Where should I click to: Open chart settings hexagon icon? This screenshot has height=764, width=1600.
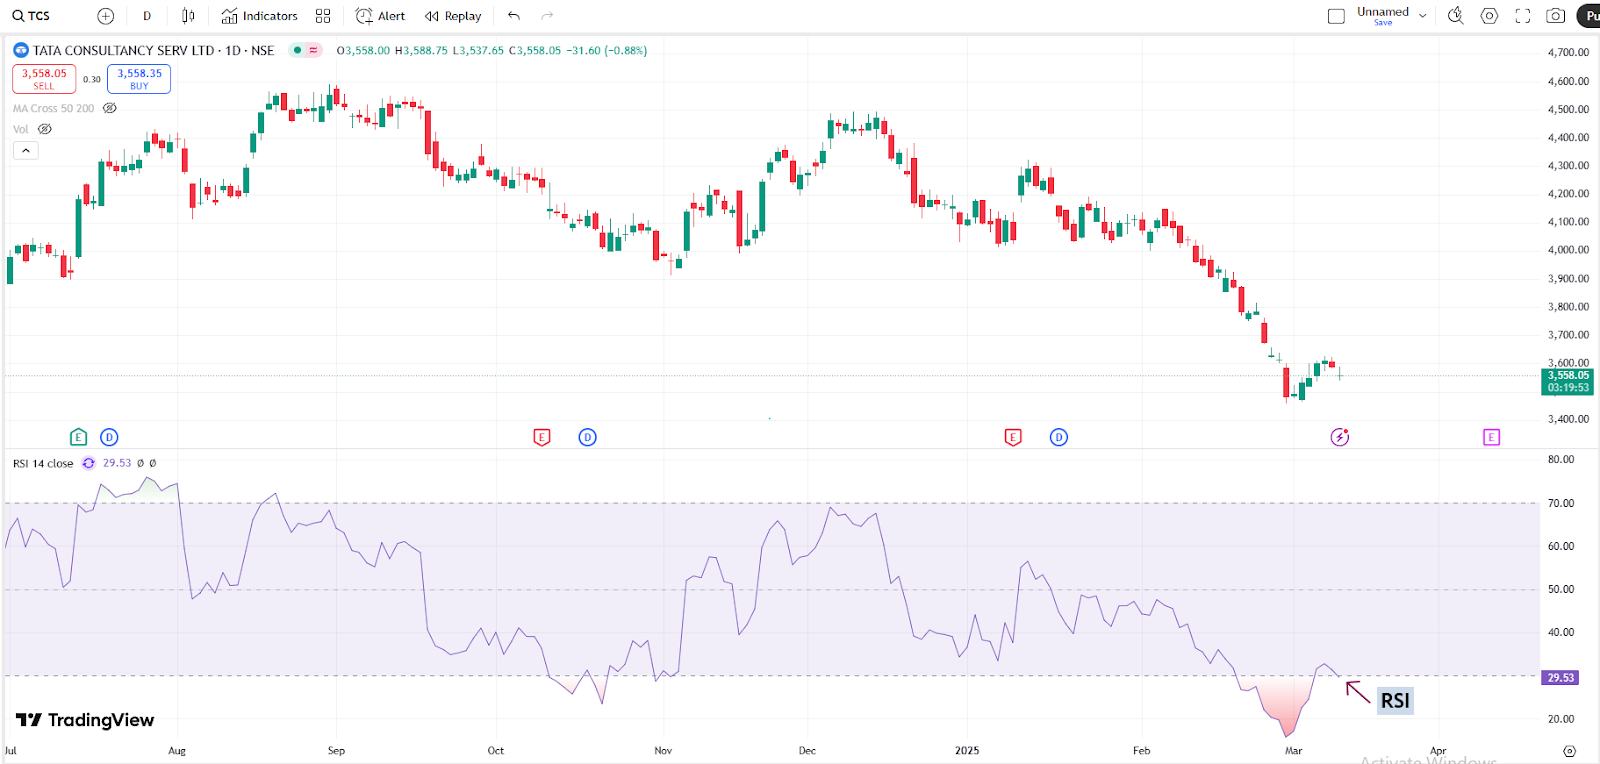(x=1489, y=16)
